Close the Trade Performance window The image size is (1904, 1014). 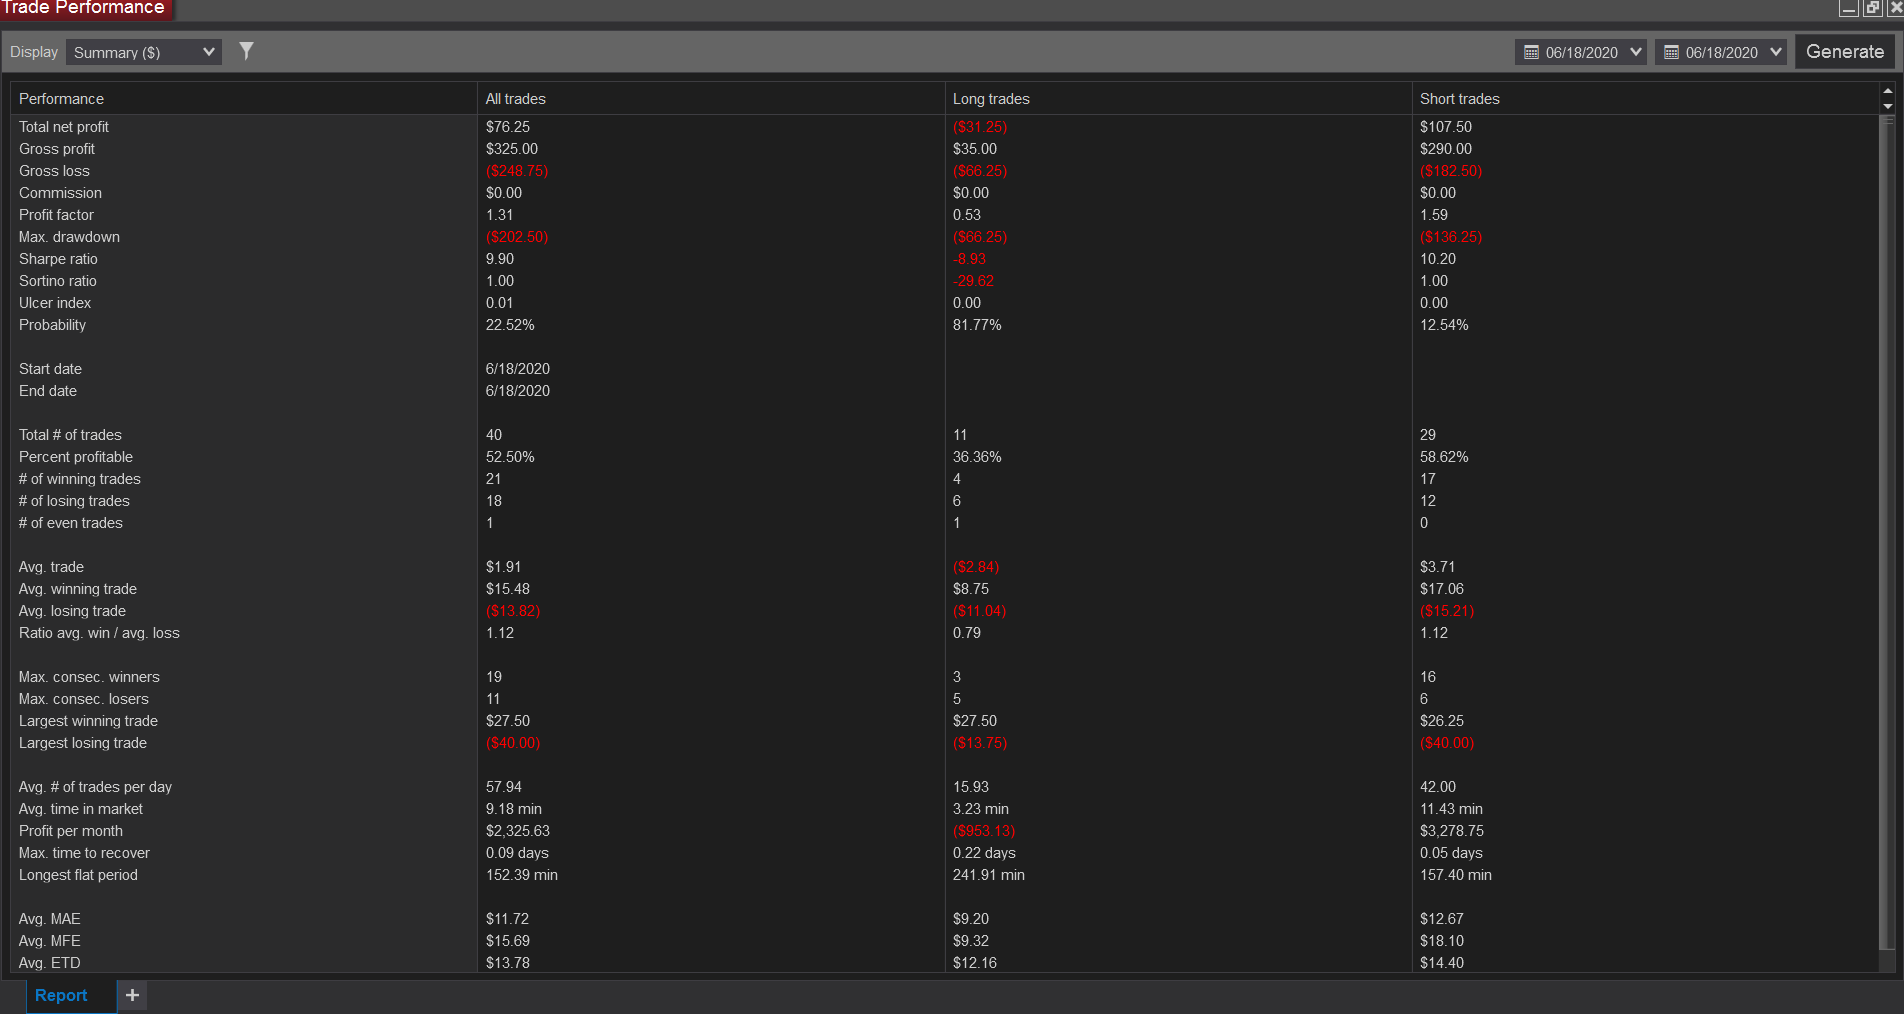point(1895,8)
